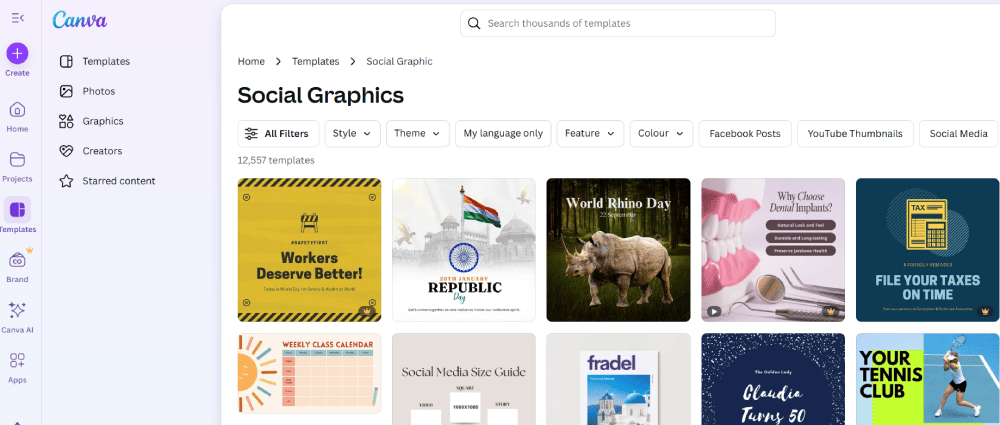This screenshot has width=1000, height=425.
Task: Open the Colour filter dropdown
Action: (x=661, y=133)
